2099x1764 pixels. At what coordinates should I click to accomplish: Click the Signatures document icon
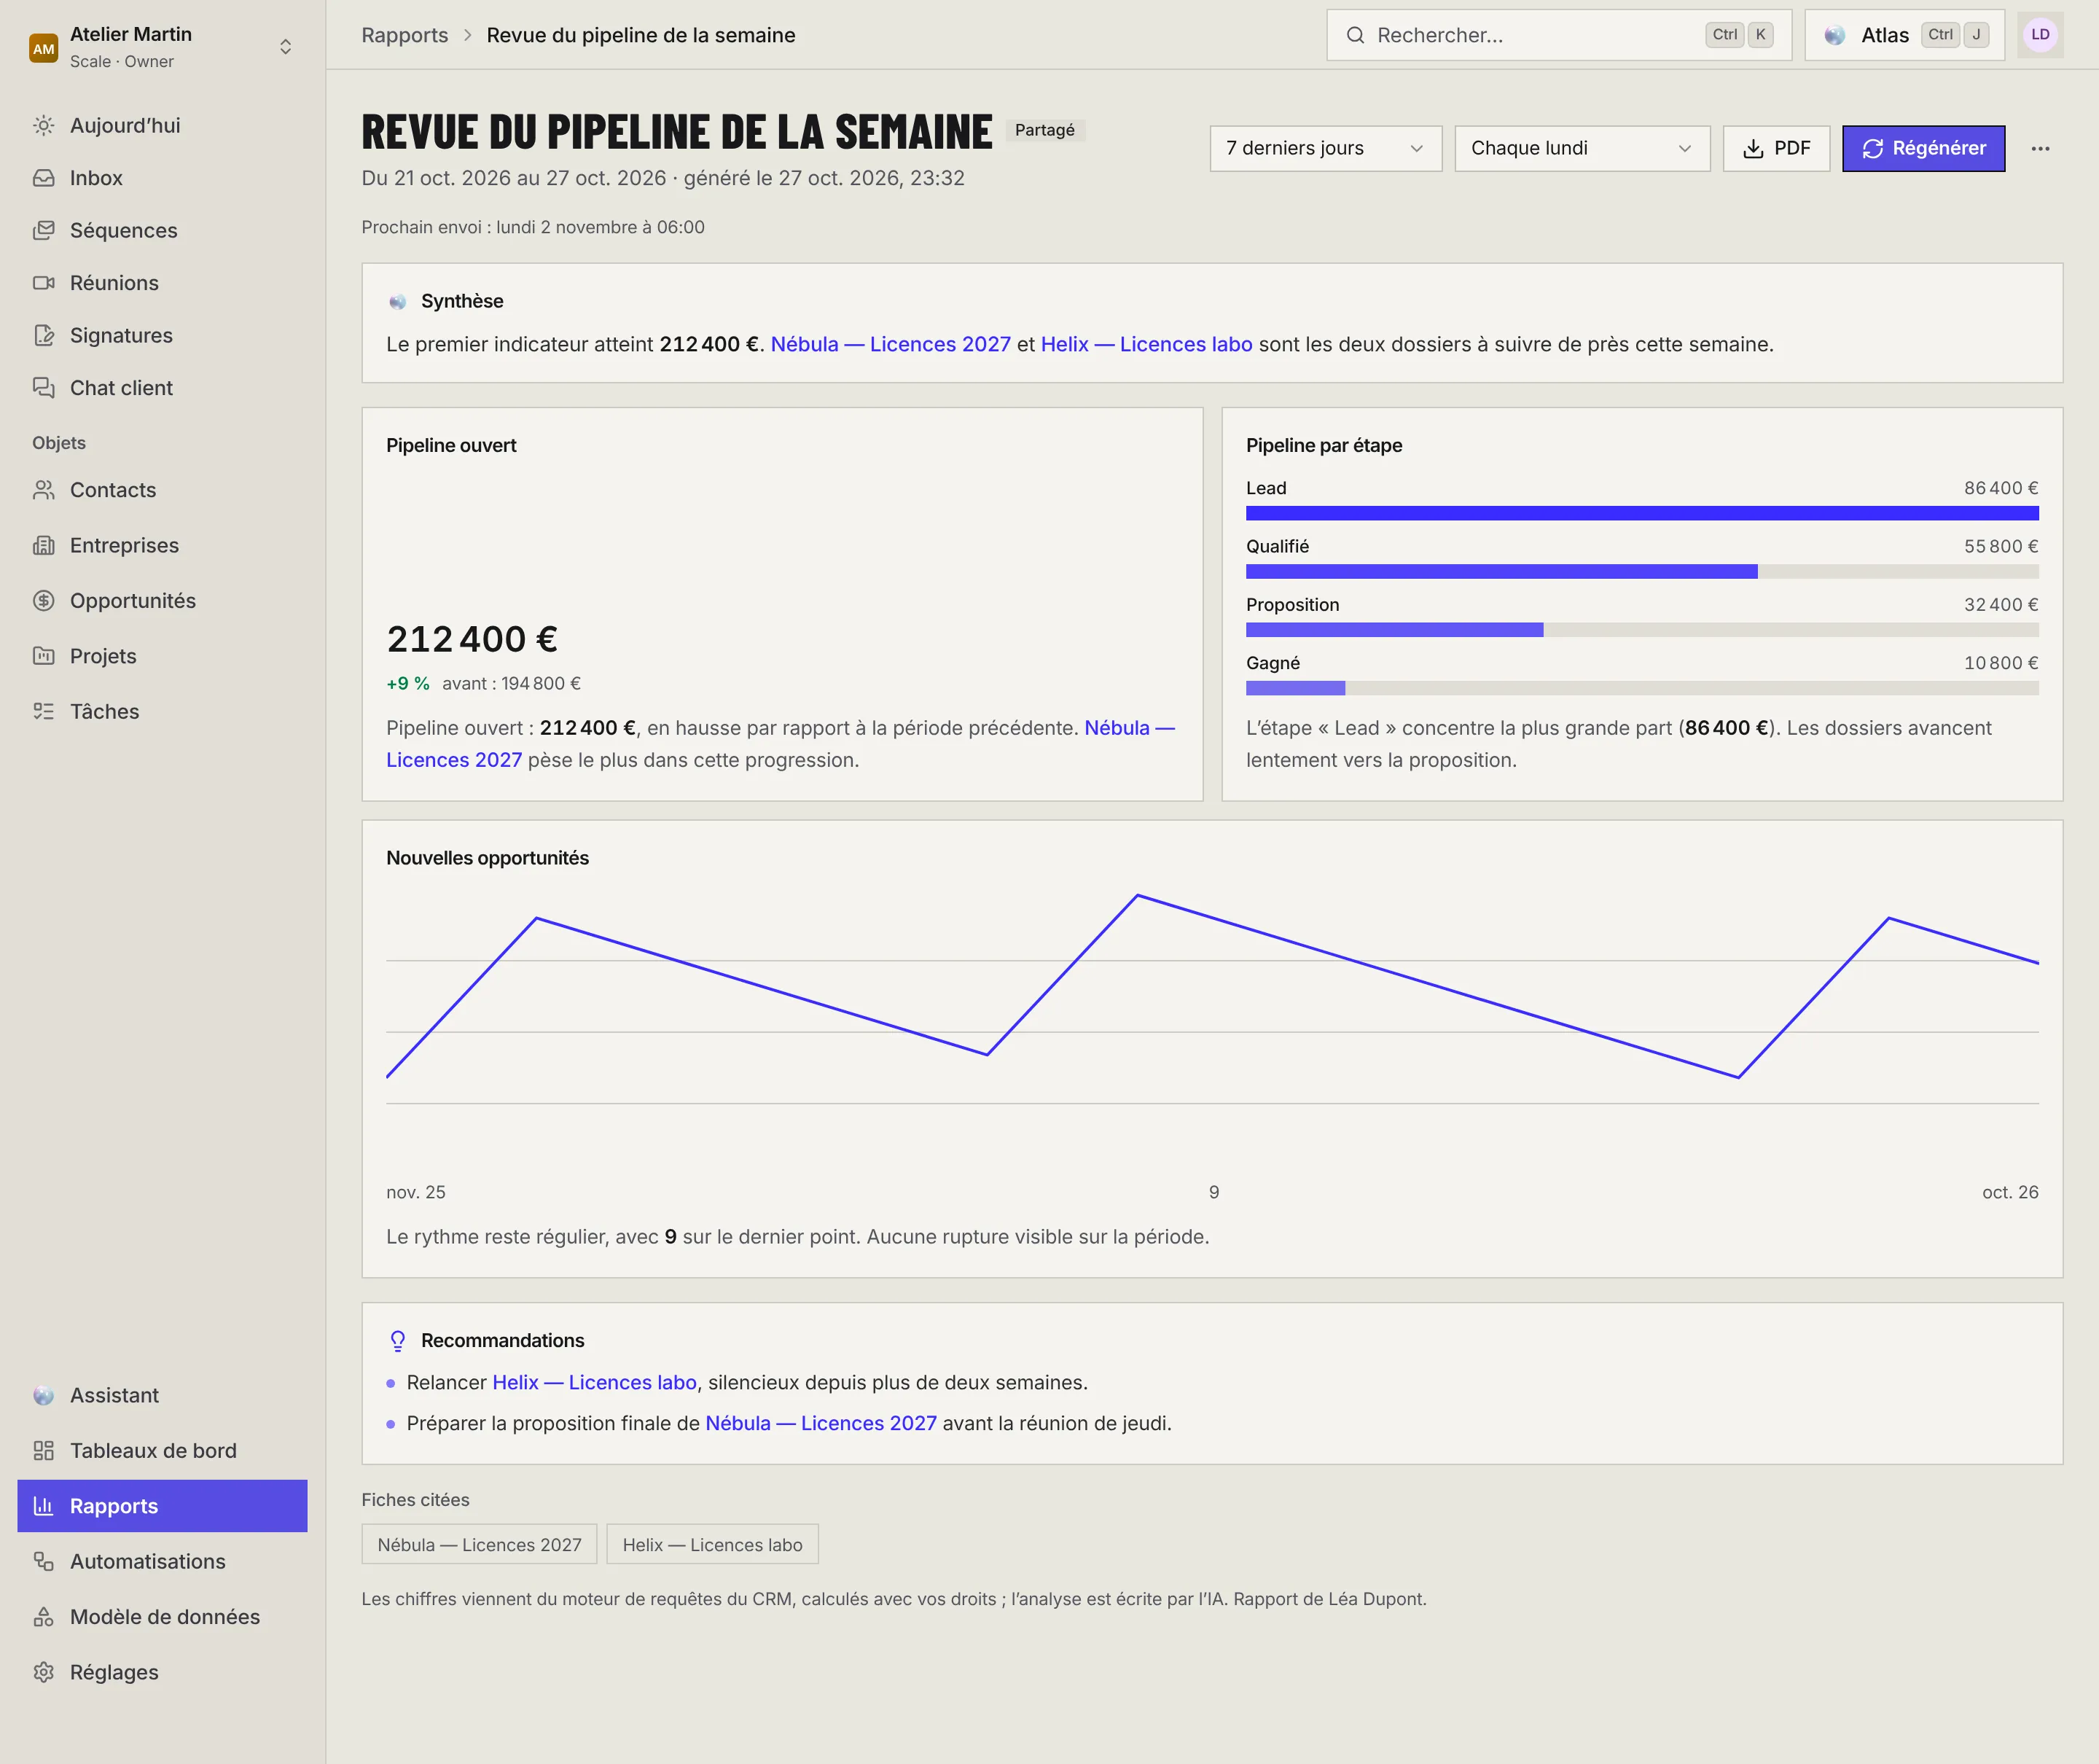(x=43, y=335)
